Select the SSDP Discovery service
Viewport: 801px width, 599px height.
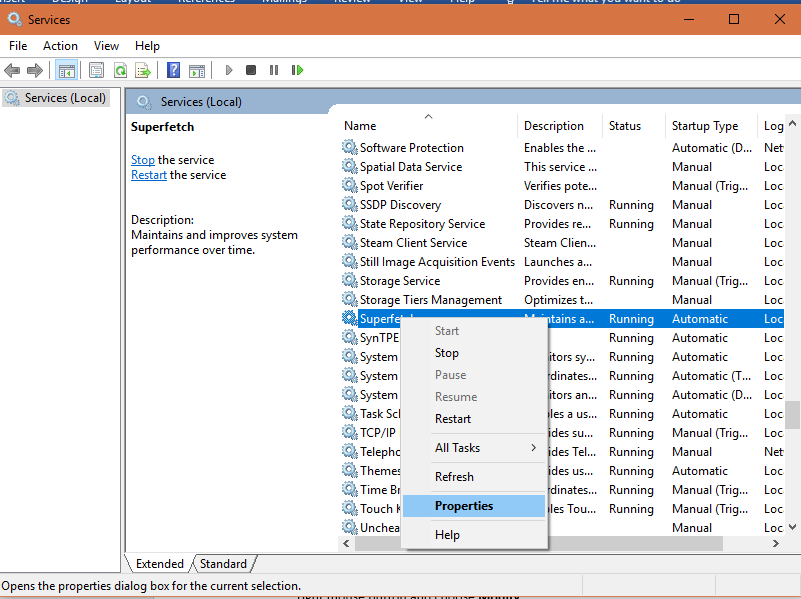pos(562,204)
